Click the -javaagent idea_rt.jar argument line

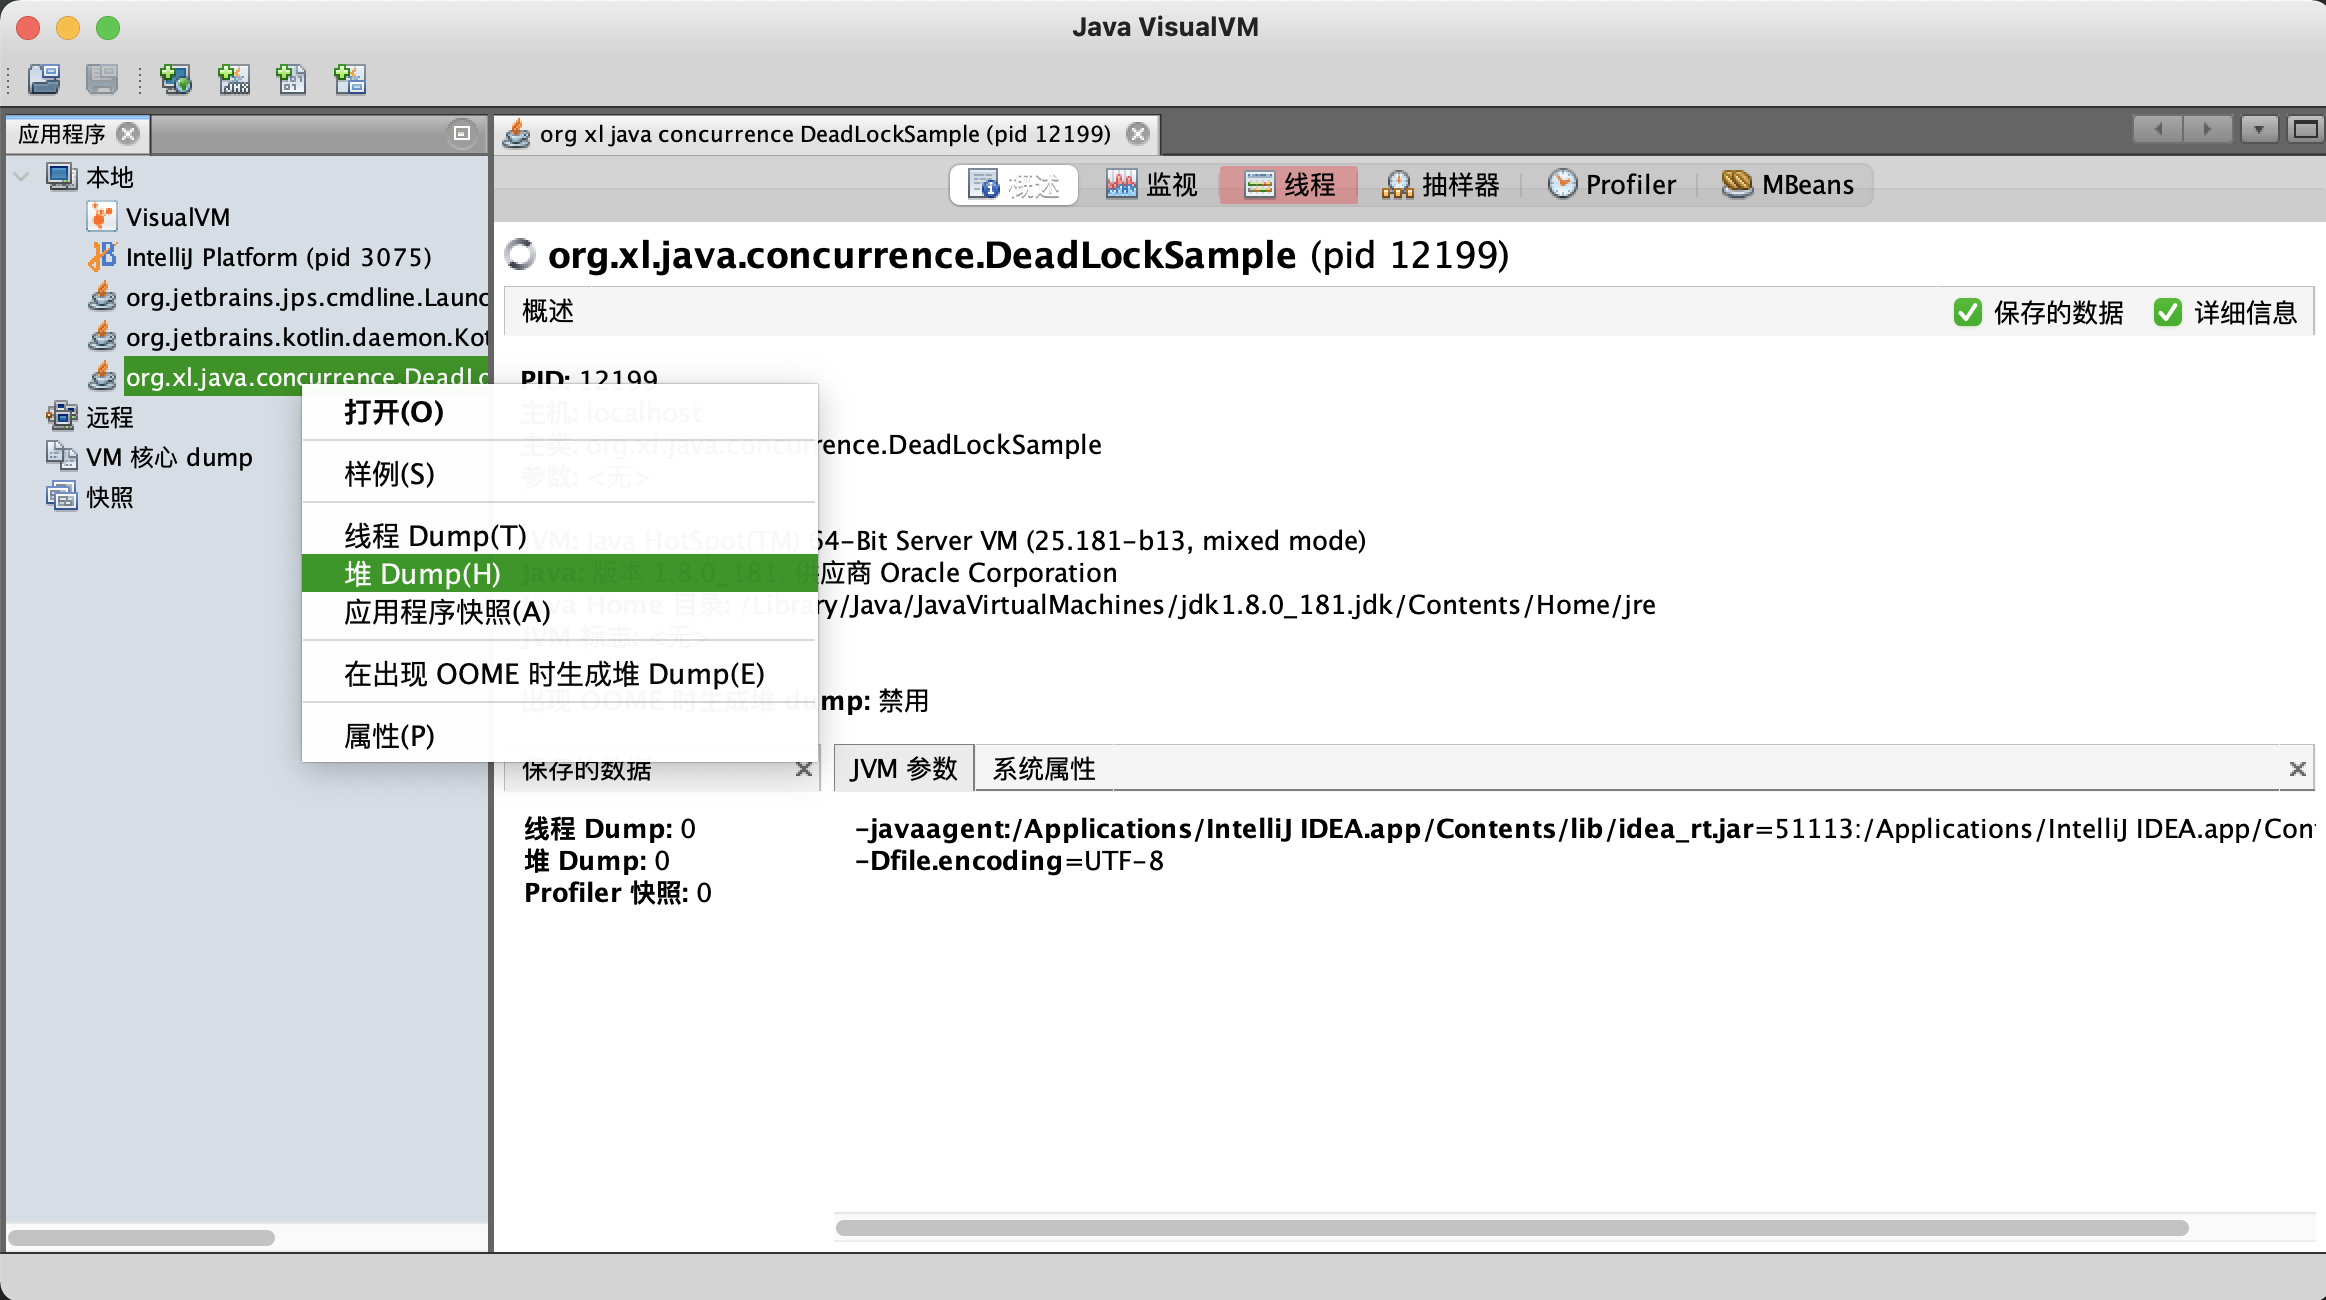1585,829
